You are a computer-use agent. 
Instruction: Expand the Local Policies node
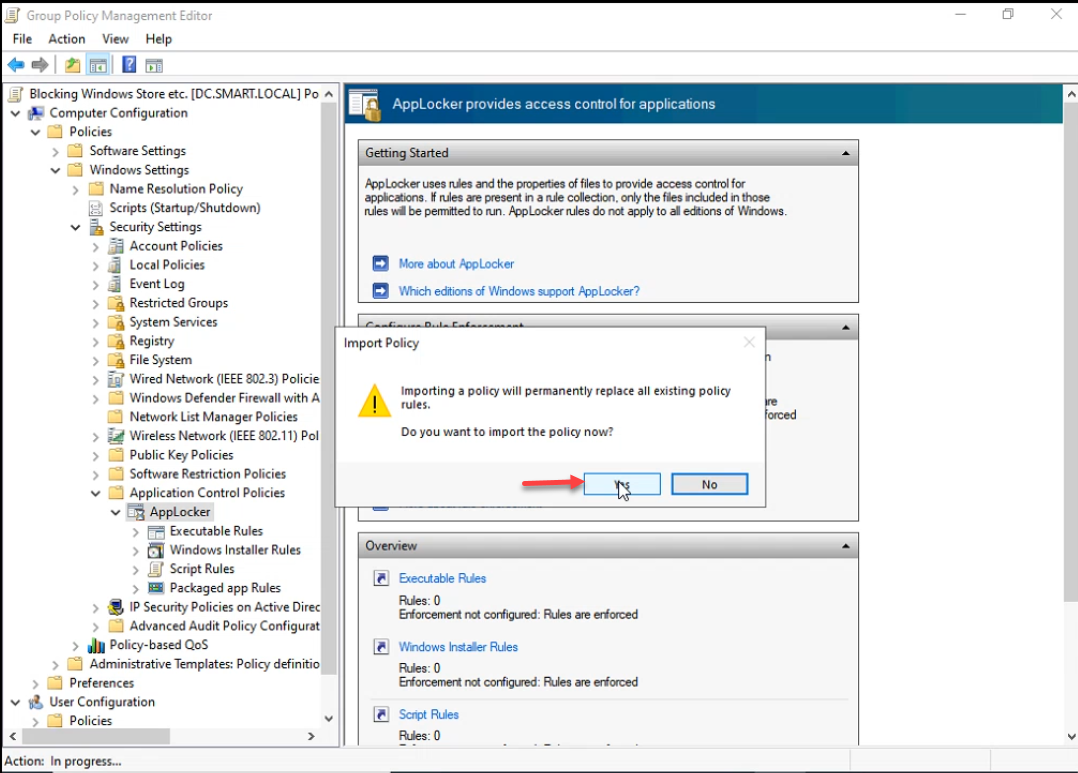click(96, 265)
